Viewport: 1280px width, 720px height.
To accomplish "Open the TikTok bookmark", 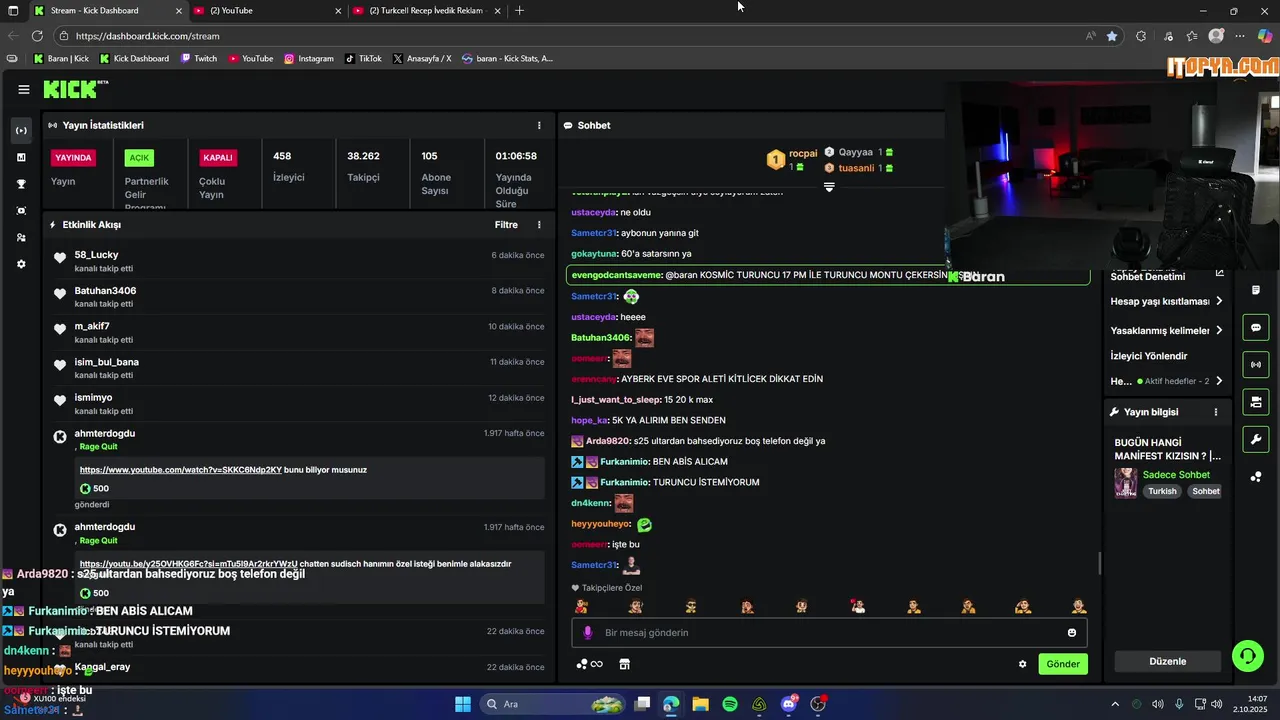I will pos(363,59).
